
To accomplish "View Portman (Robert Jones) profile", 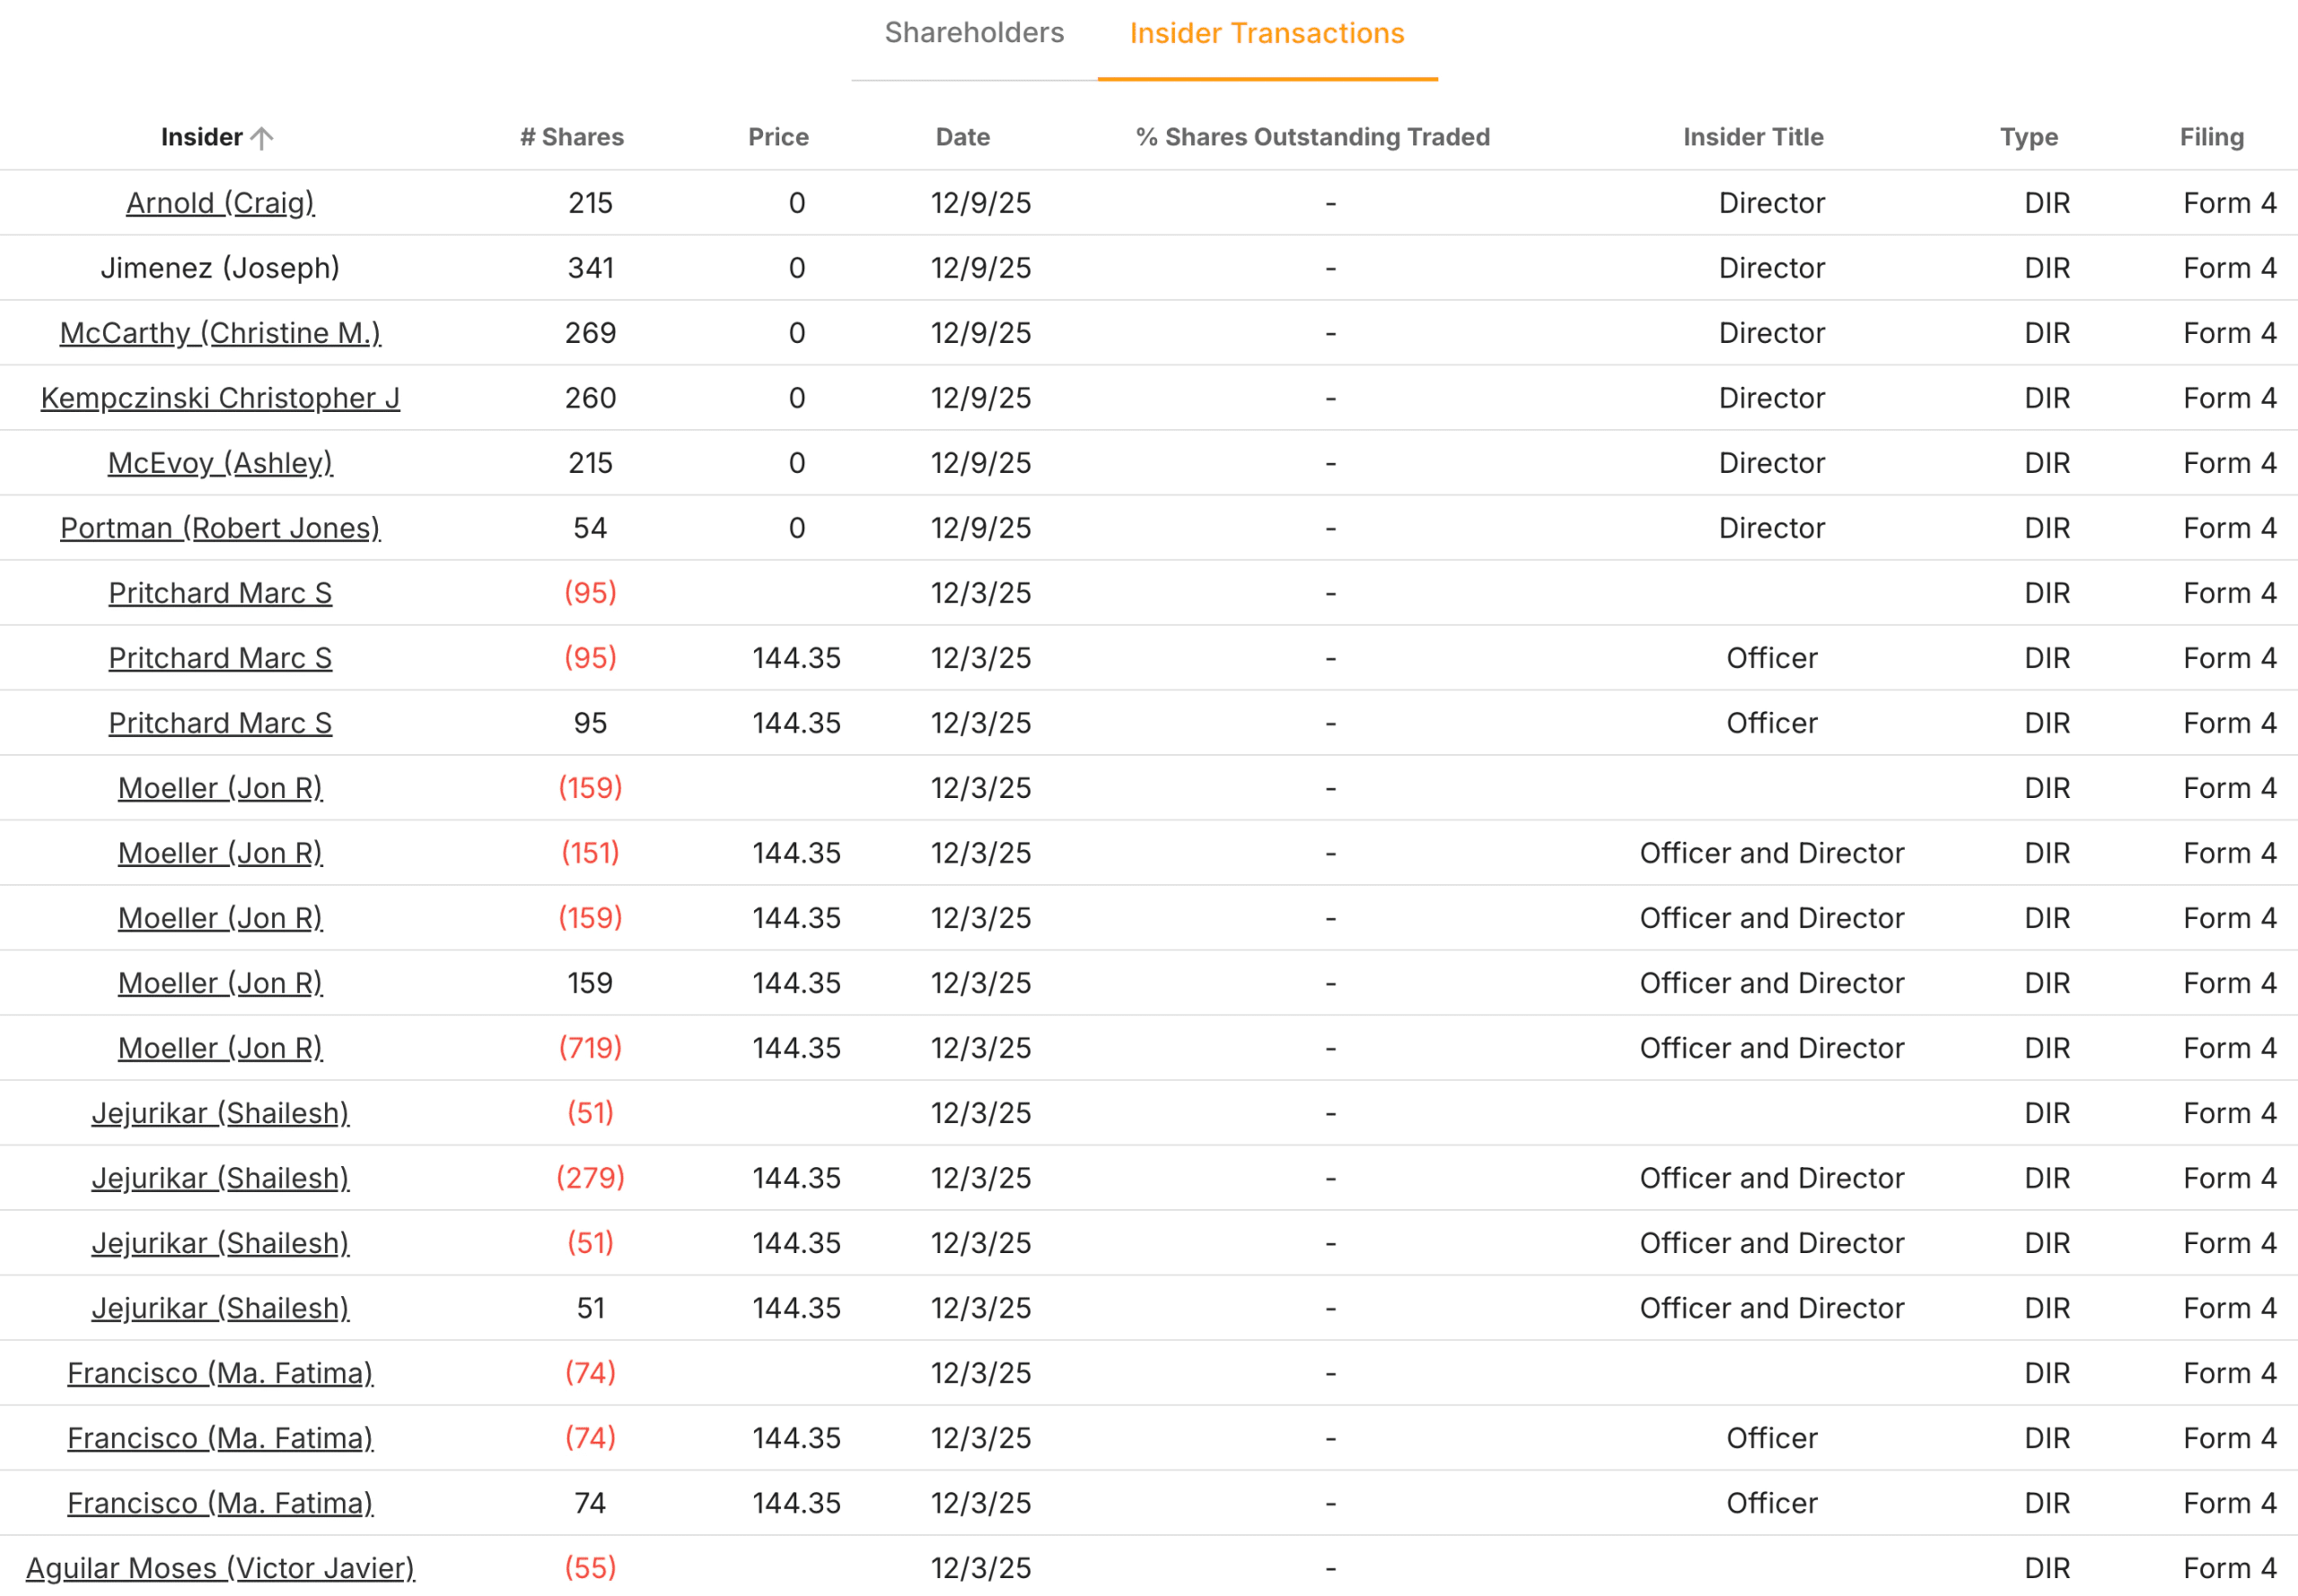I will [x=219, y=527].
